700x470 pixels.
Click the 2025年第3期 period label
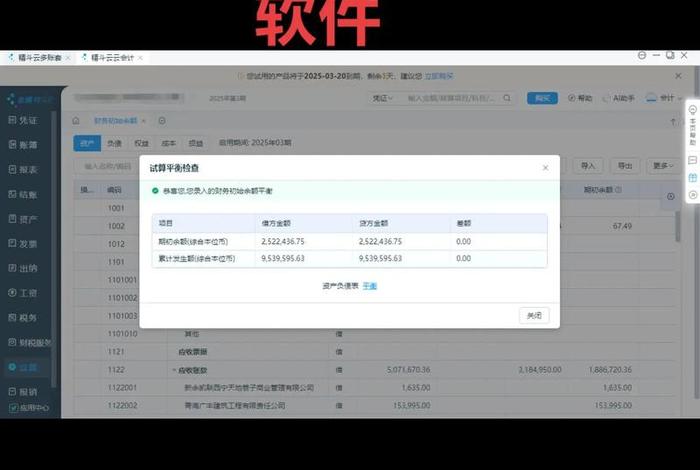[x=228, y=98]
